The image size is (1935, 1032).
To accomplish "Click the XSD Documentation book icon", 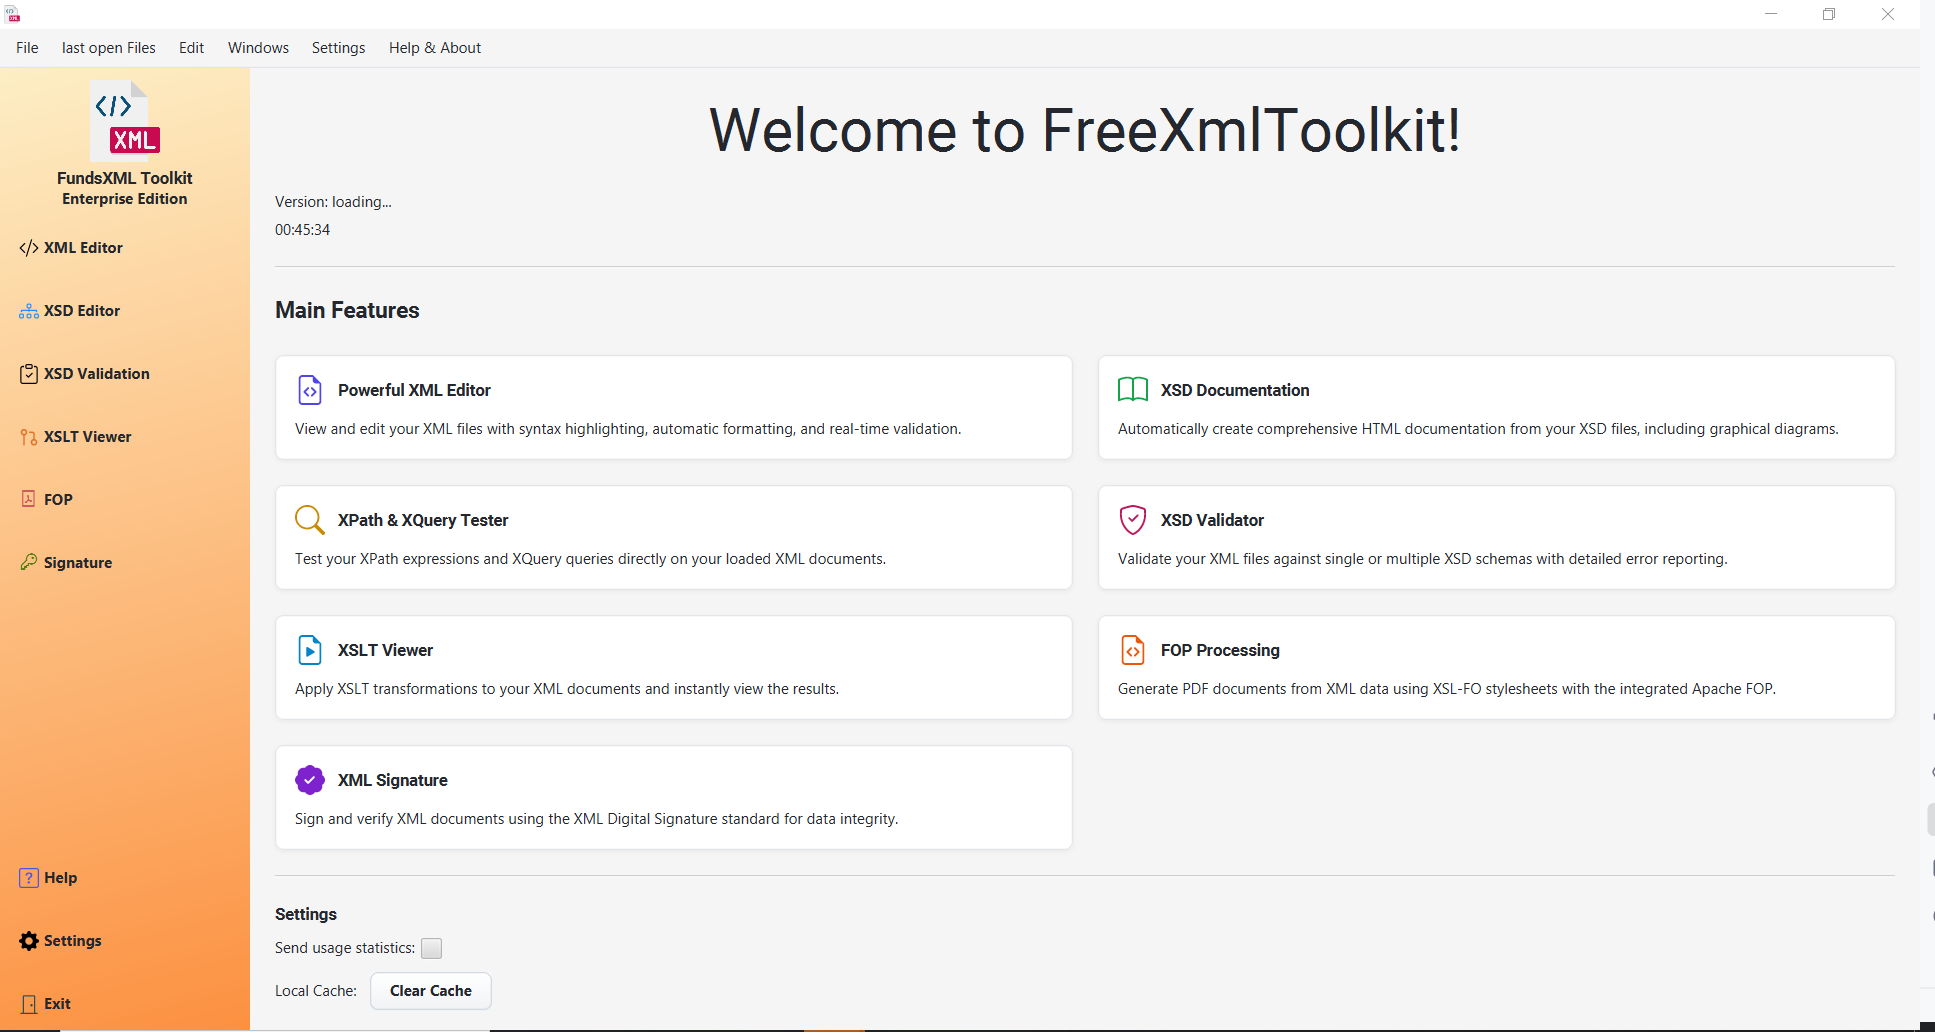I will coord(1133,390).
